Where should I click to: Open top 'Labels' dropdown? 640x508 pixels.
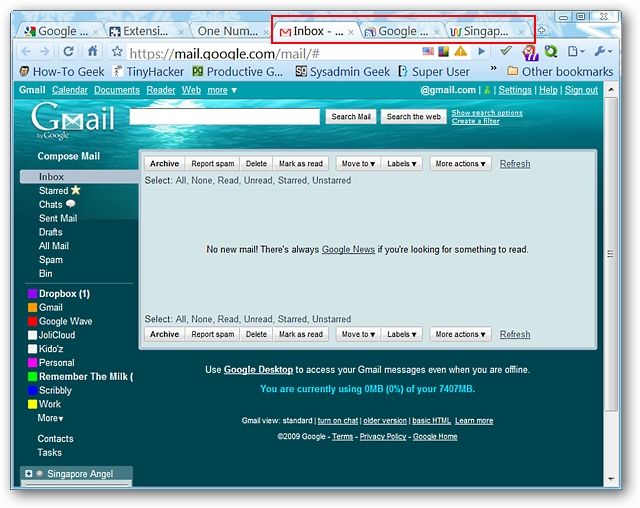pos(402,164)
